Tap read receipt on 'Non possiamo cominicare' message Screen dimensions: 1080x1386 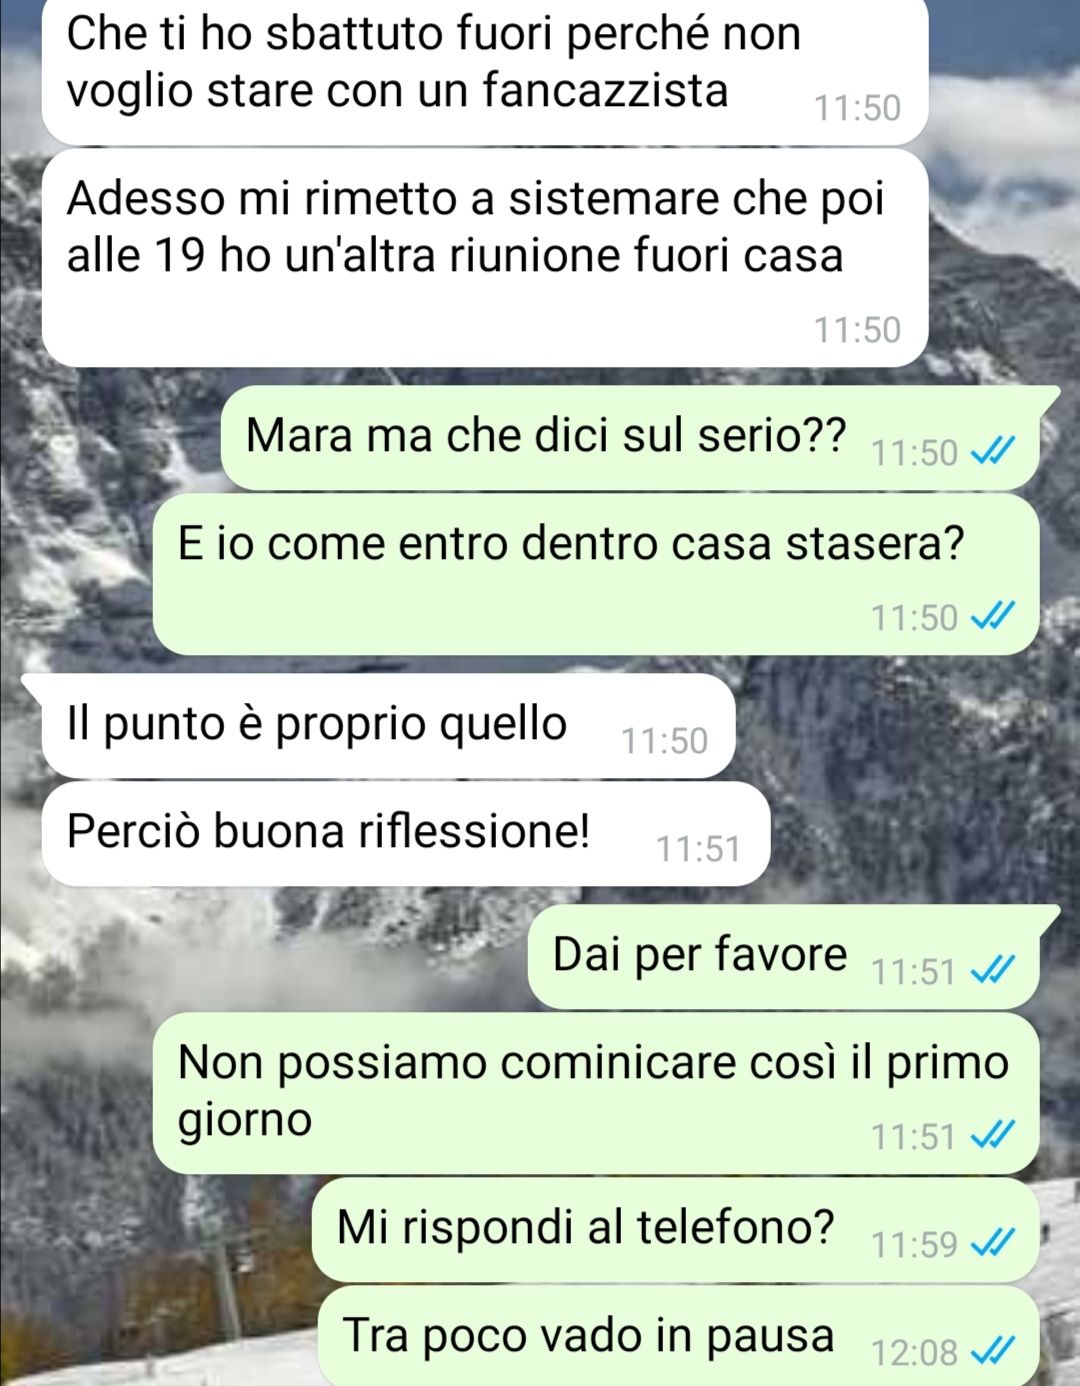pyautogui.click(x=993, y=1136)
